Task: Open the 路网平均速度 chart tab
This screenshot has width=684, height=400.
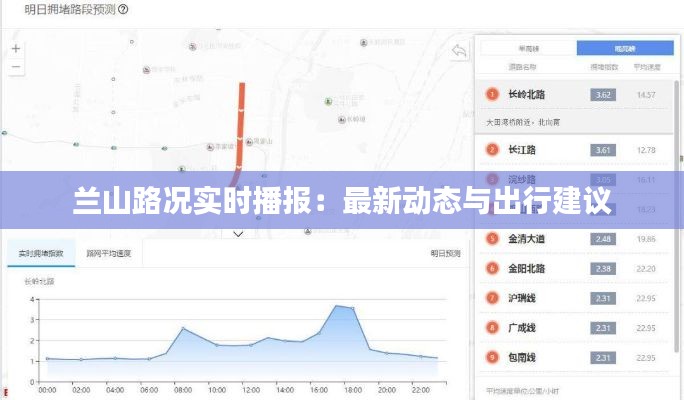Action: (x=109, y=253)
